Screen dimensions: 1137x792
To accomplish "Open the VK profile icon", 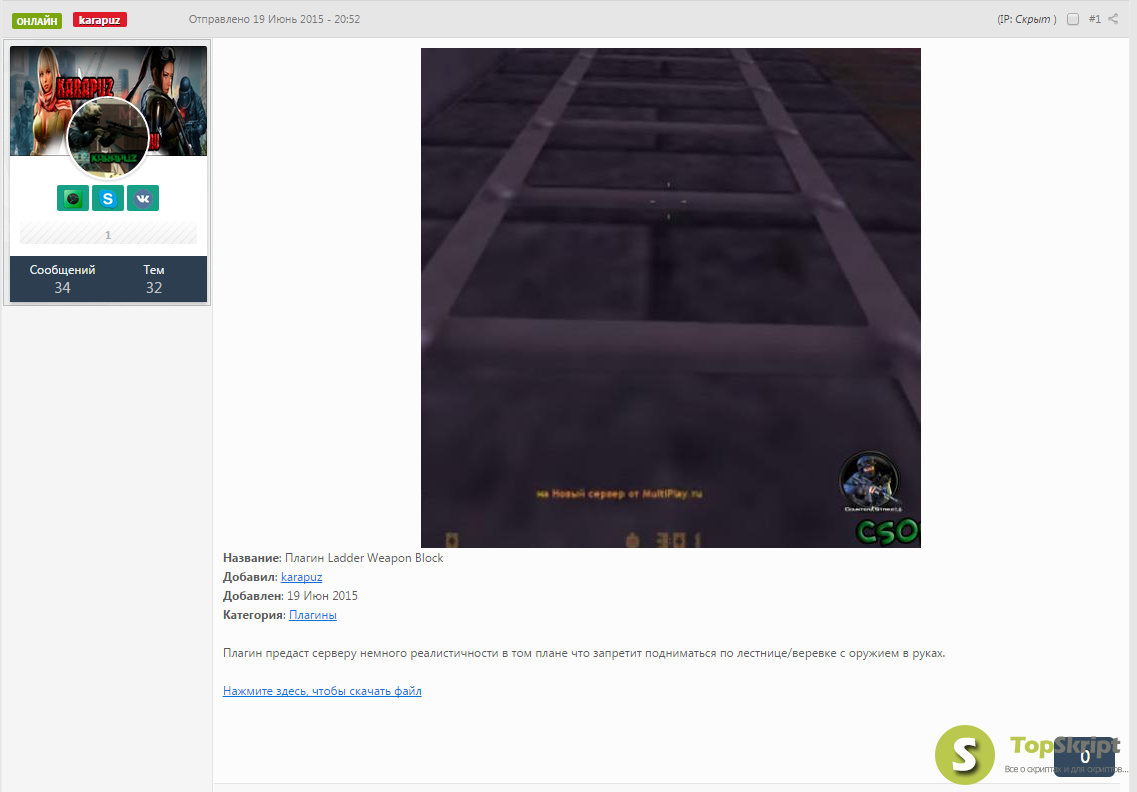I will [143, 198].
